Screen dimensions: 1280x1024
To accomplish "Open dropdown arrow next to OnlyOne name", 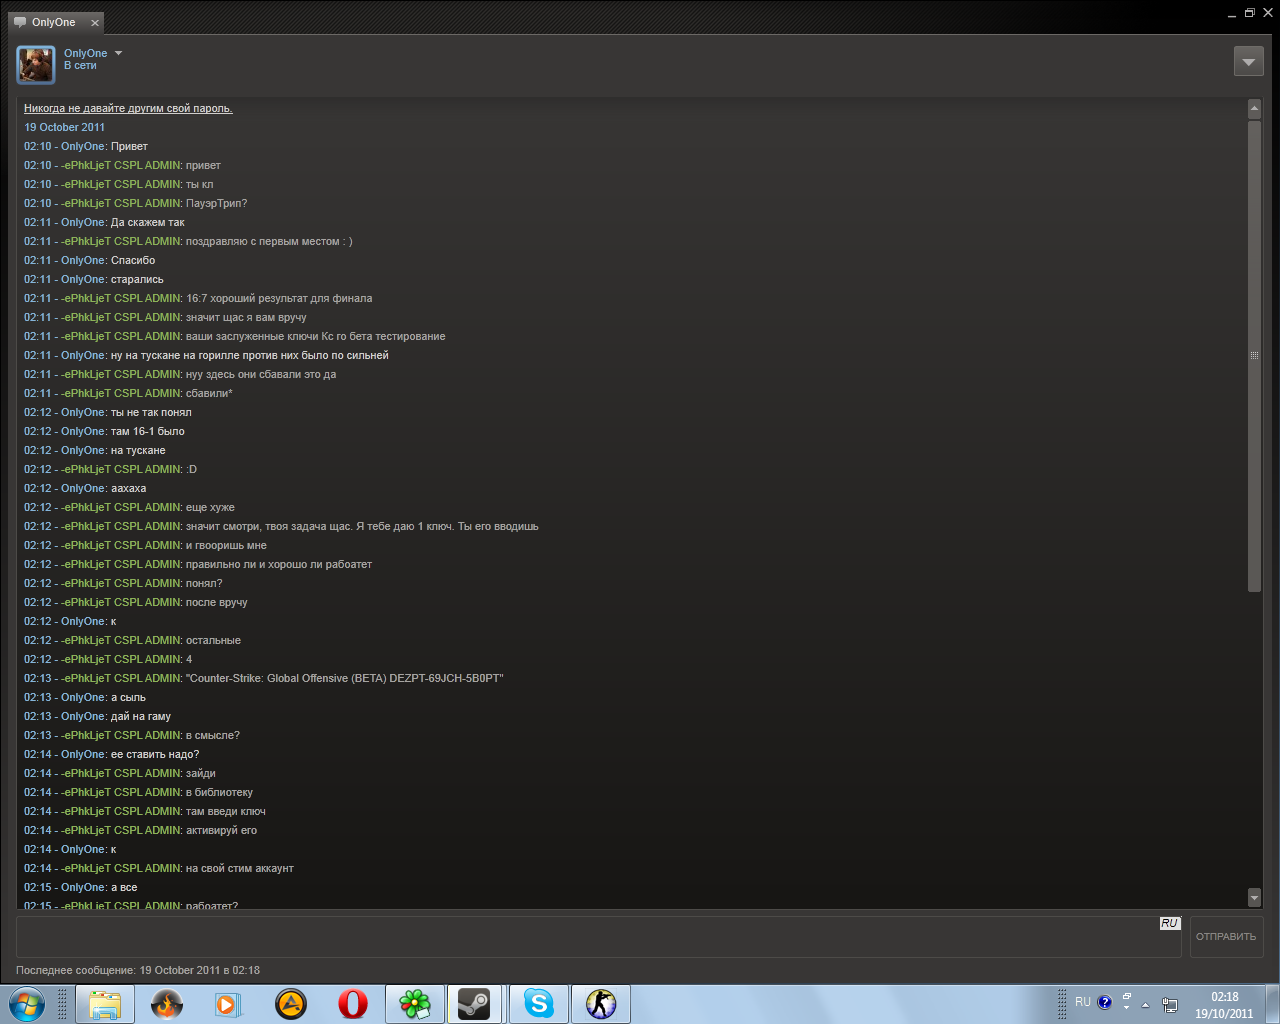I will coord(118,53).
